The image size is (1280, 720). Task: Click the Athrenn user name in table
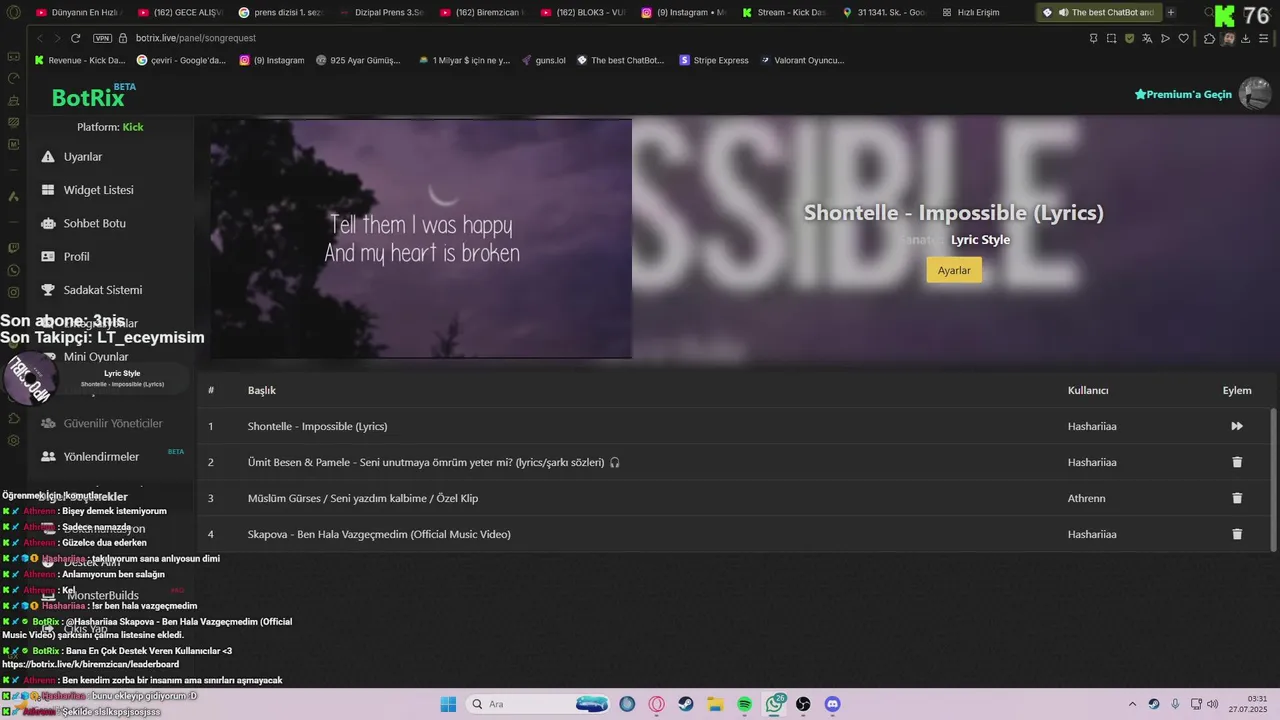coord(1087,498)
